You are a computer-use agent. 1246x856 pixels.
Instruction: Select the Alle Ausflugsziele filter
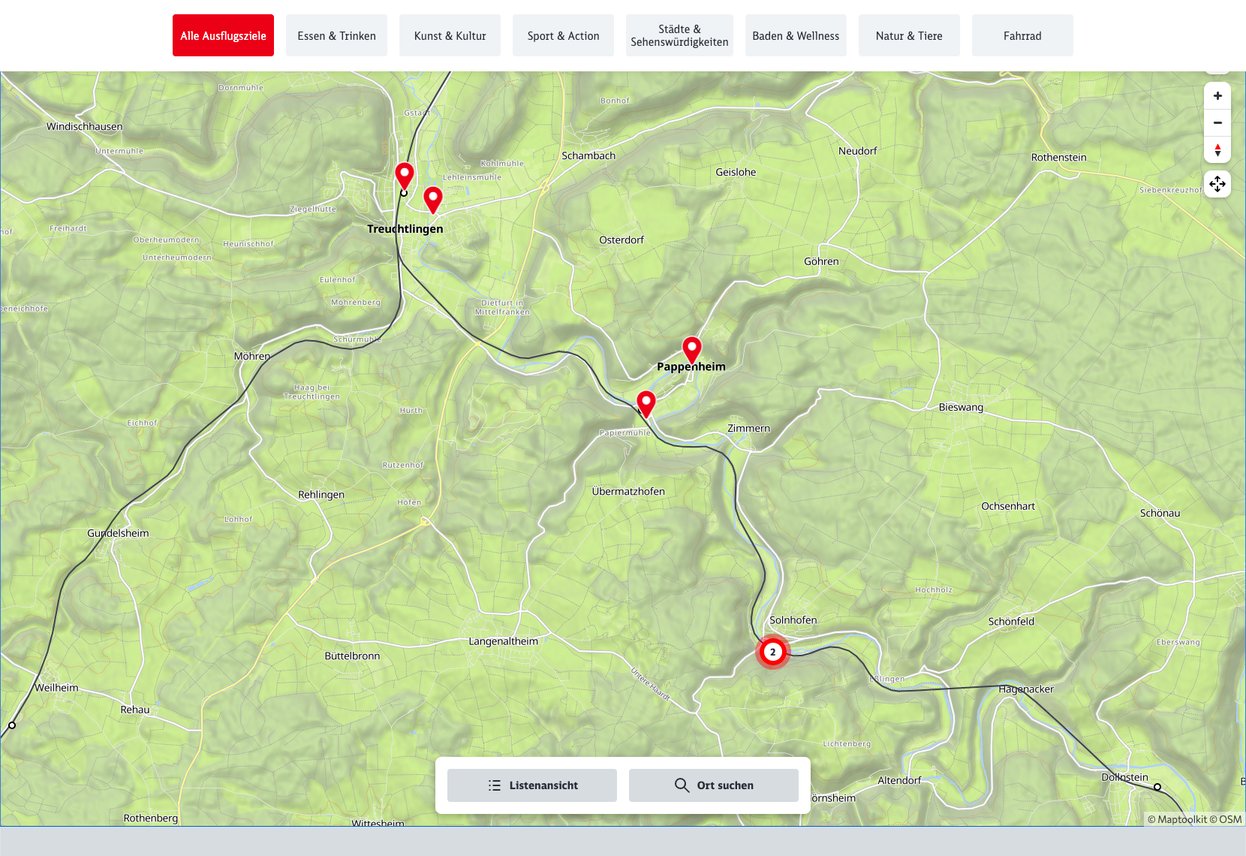(x=223, y=36)
